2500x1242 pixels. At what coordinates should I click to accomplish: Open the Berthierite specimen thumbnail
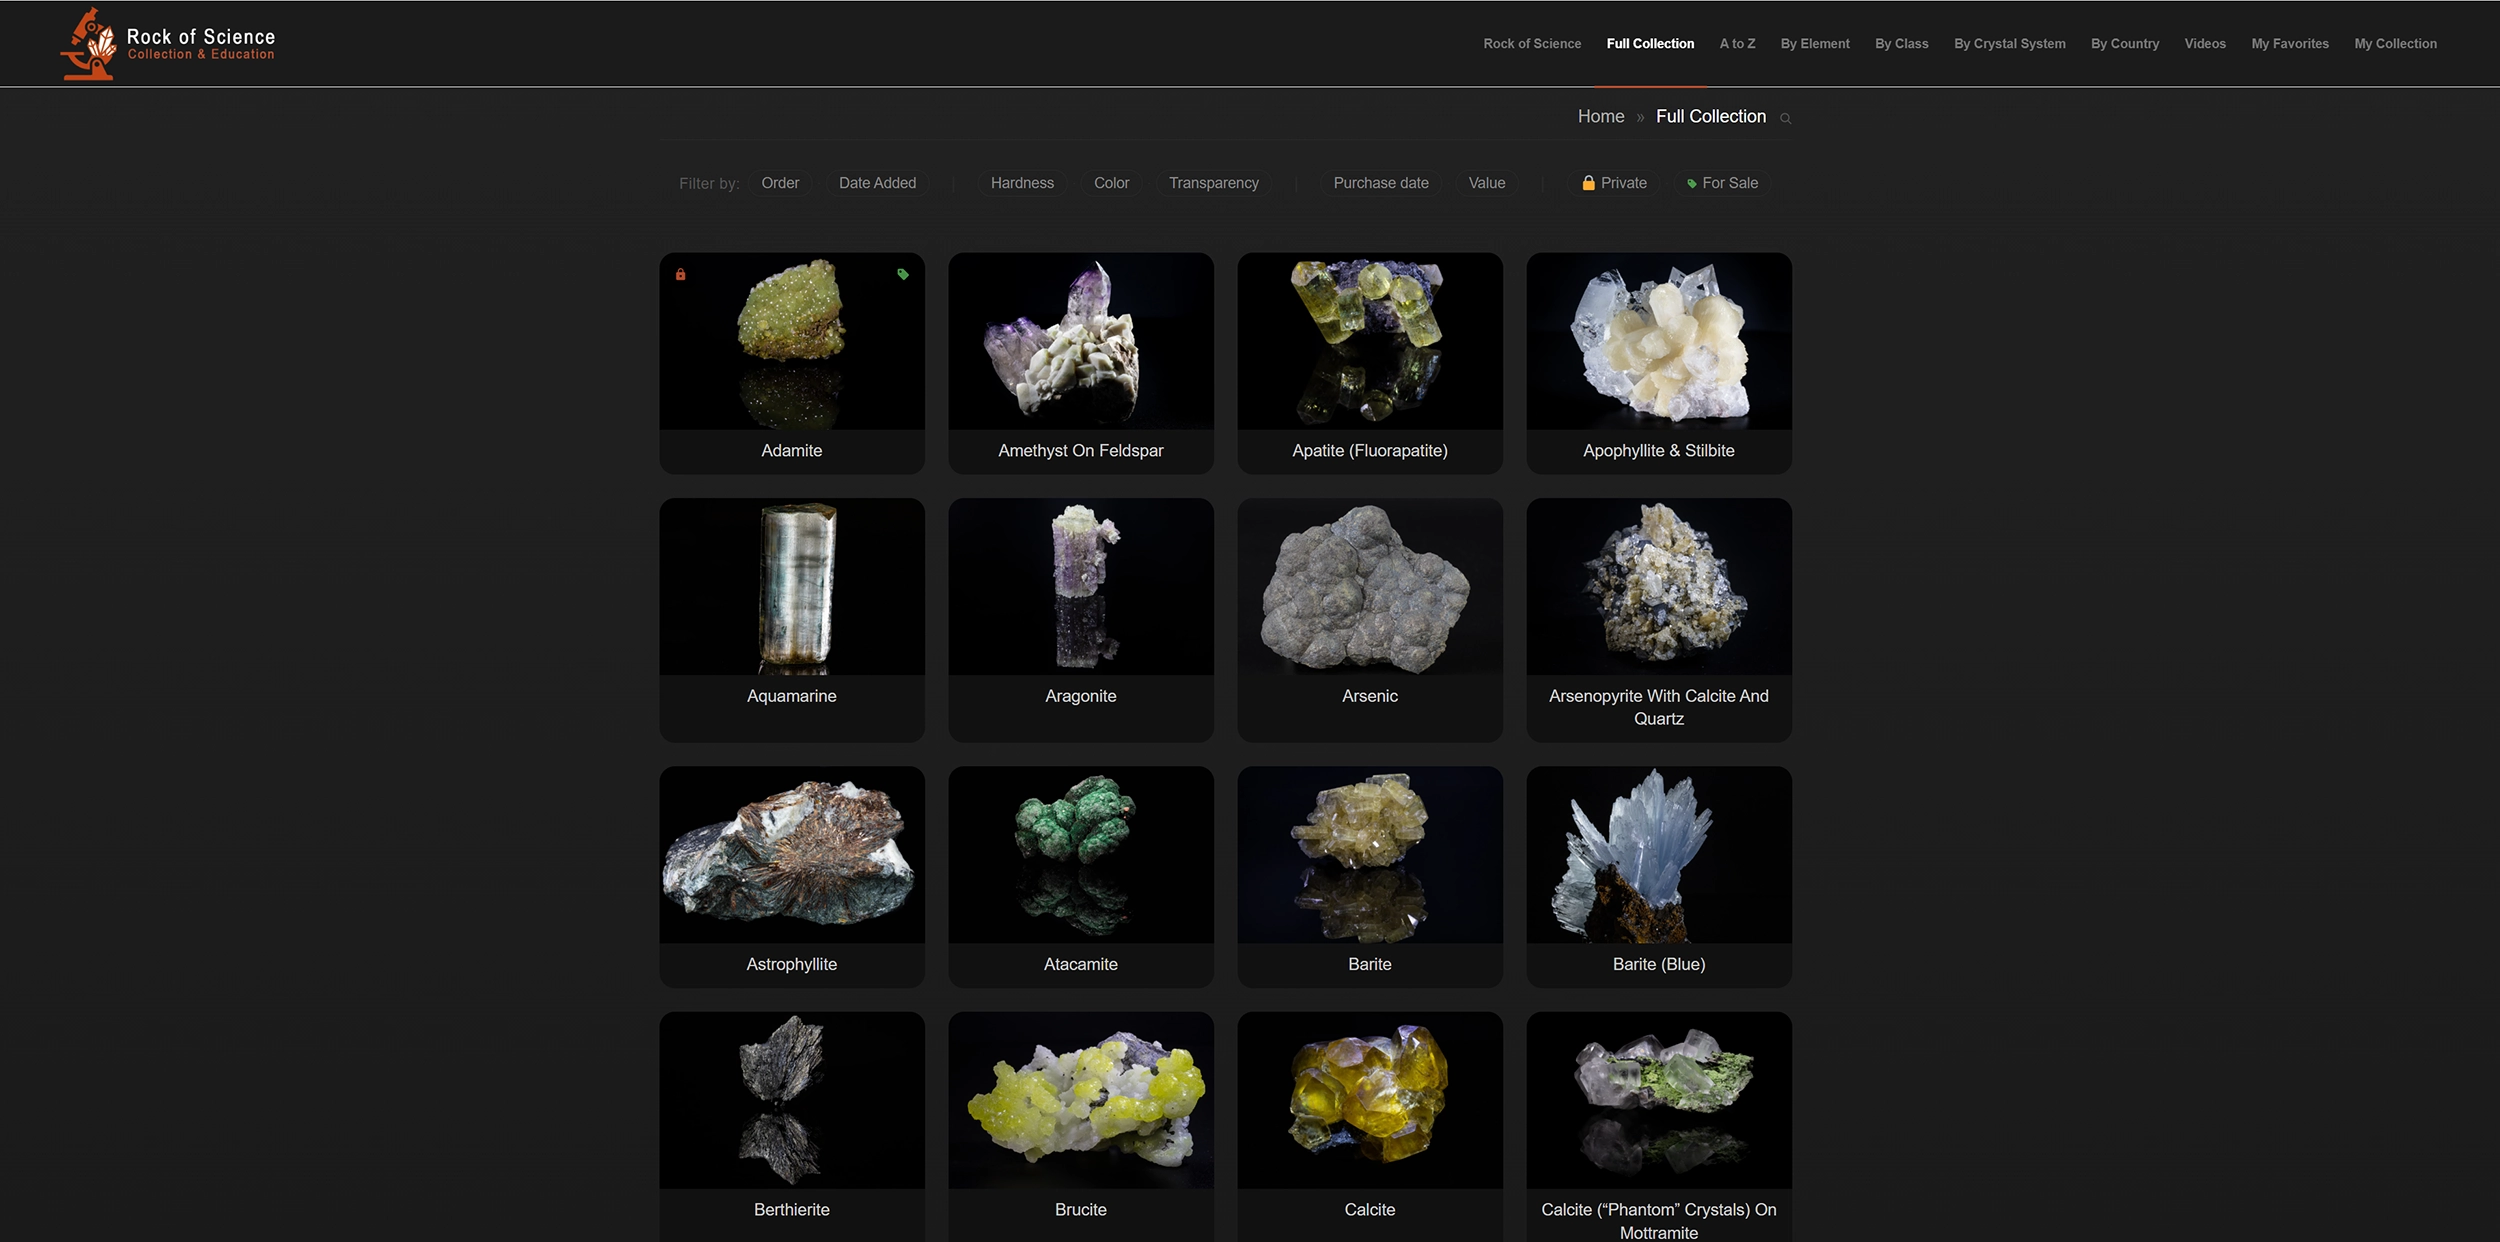(x=792, y=1100)
